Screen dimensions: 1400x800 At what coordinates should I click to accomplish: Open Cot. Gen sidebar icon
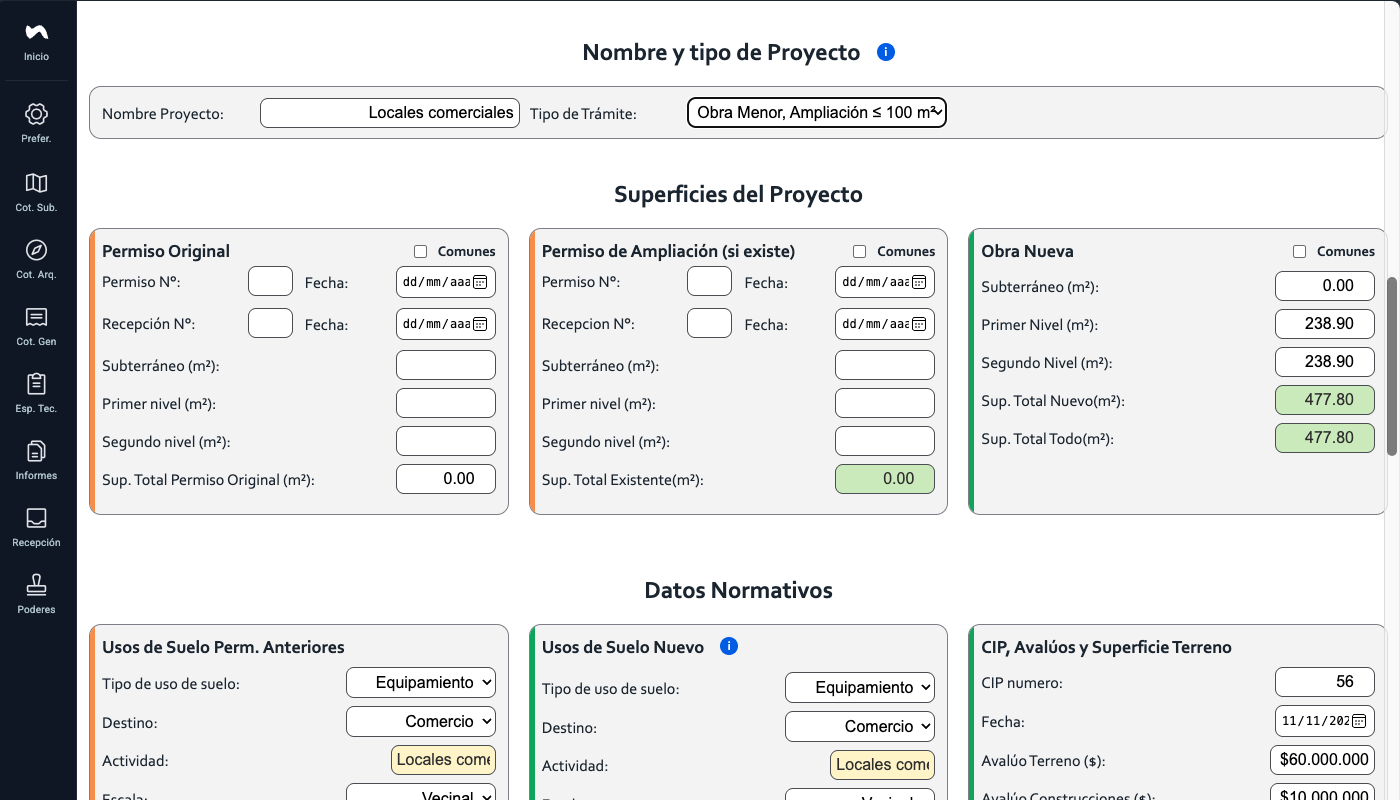coord(36,317)
